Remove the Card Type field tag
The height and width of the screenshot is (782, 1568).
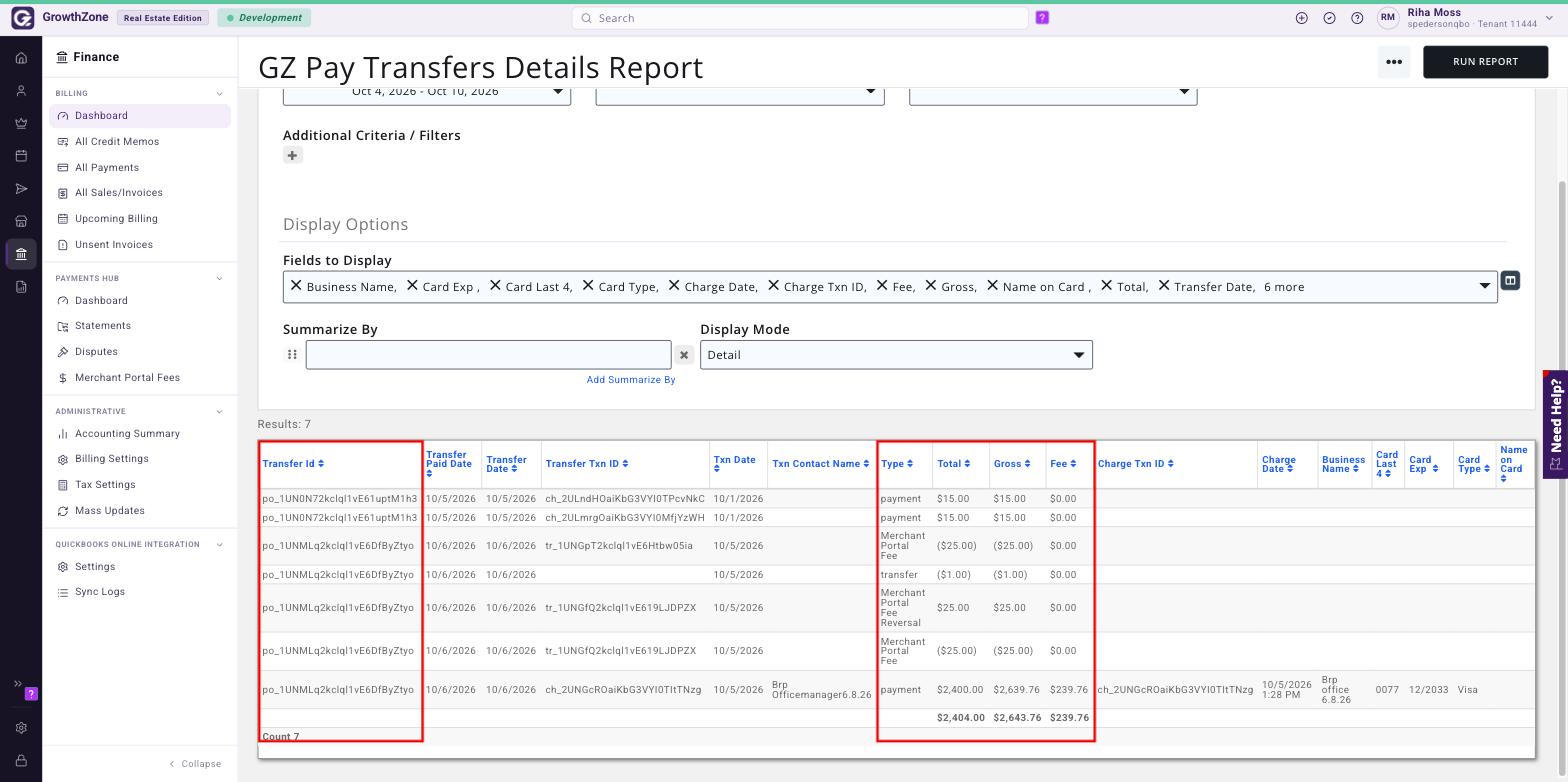pos(588,286)
